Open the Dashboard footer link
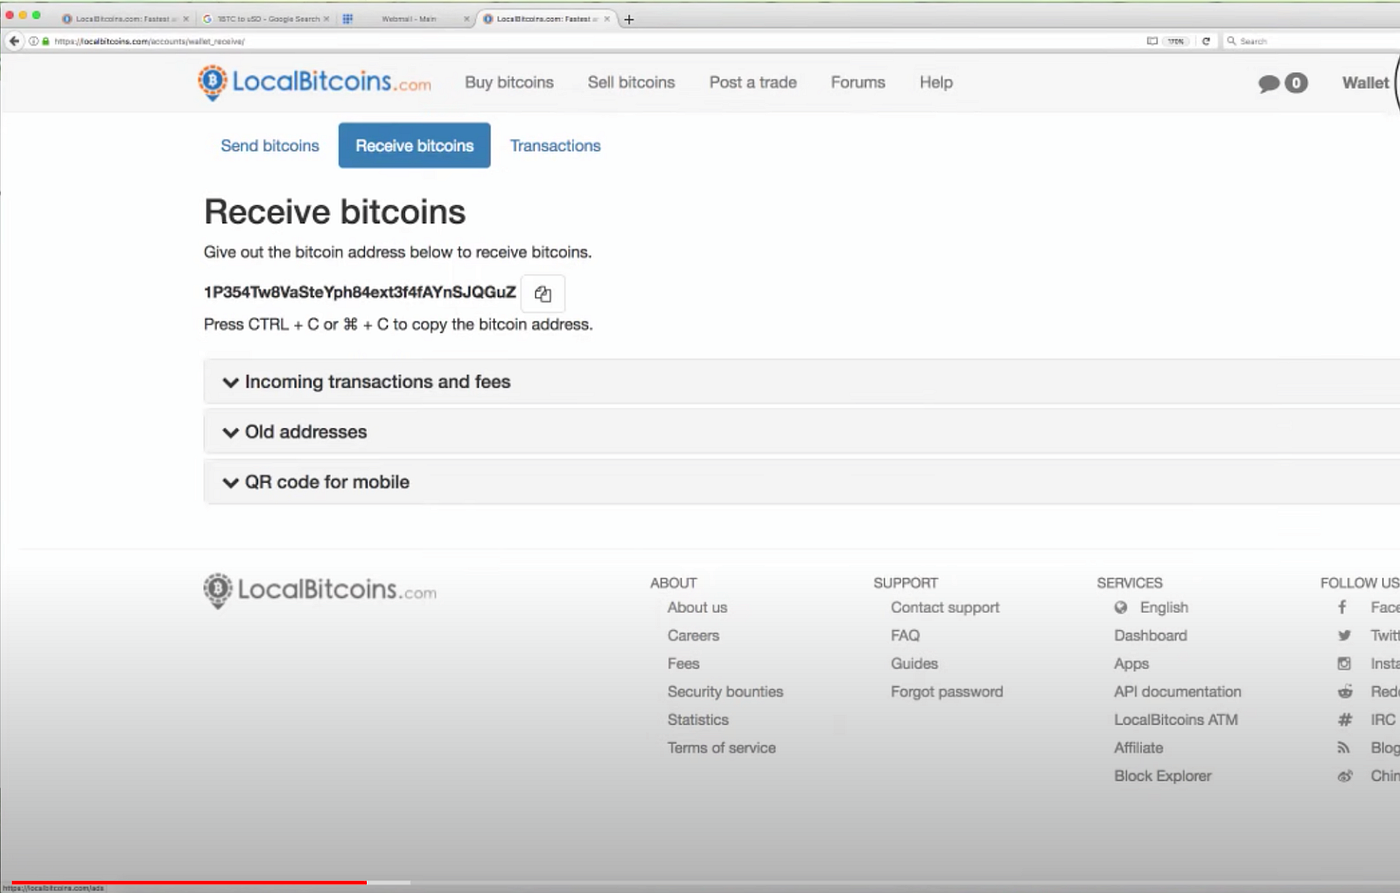 tap(1150, 635)
